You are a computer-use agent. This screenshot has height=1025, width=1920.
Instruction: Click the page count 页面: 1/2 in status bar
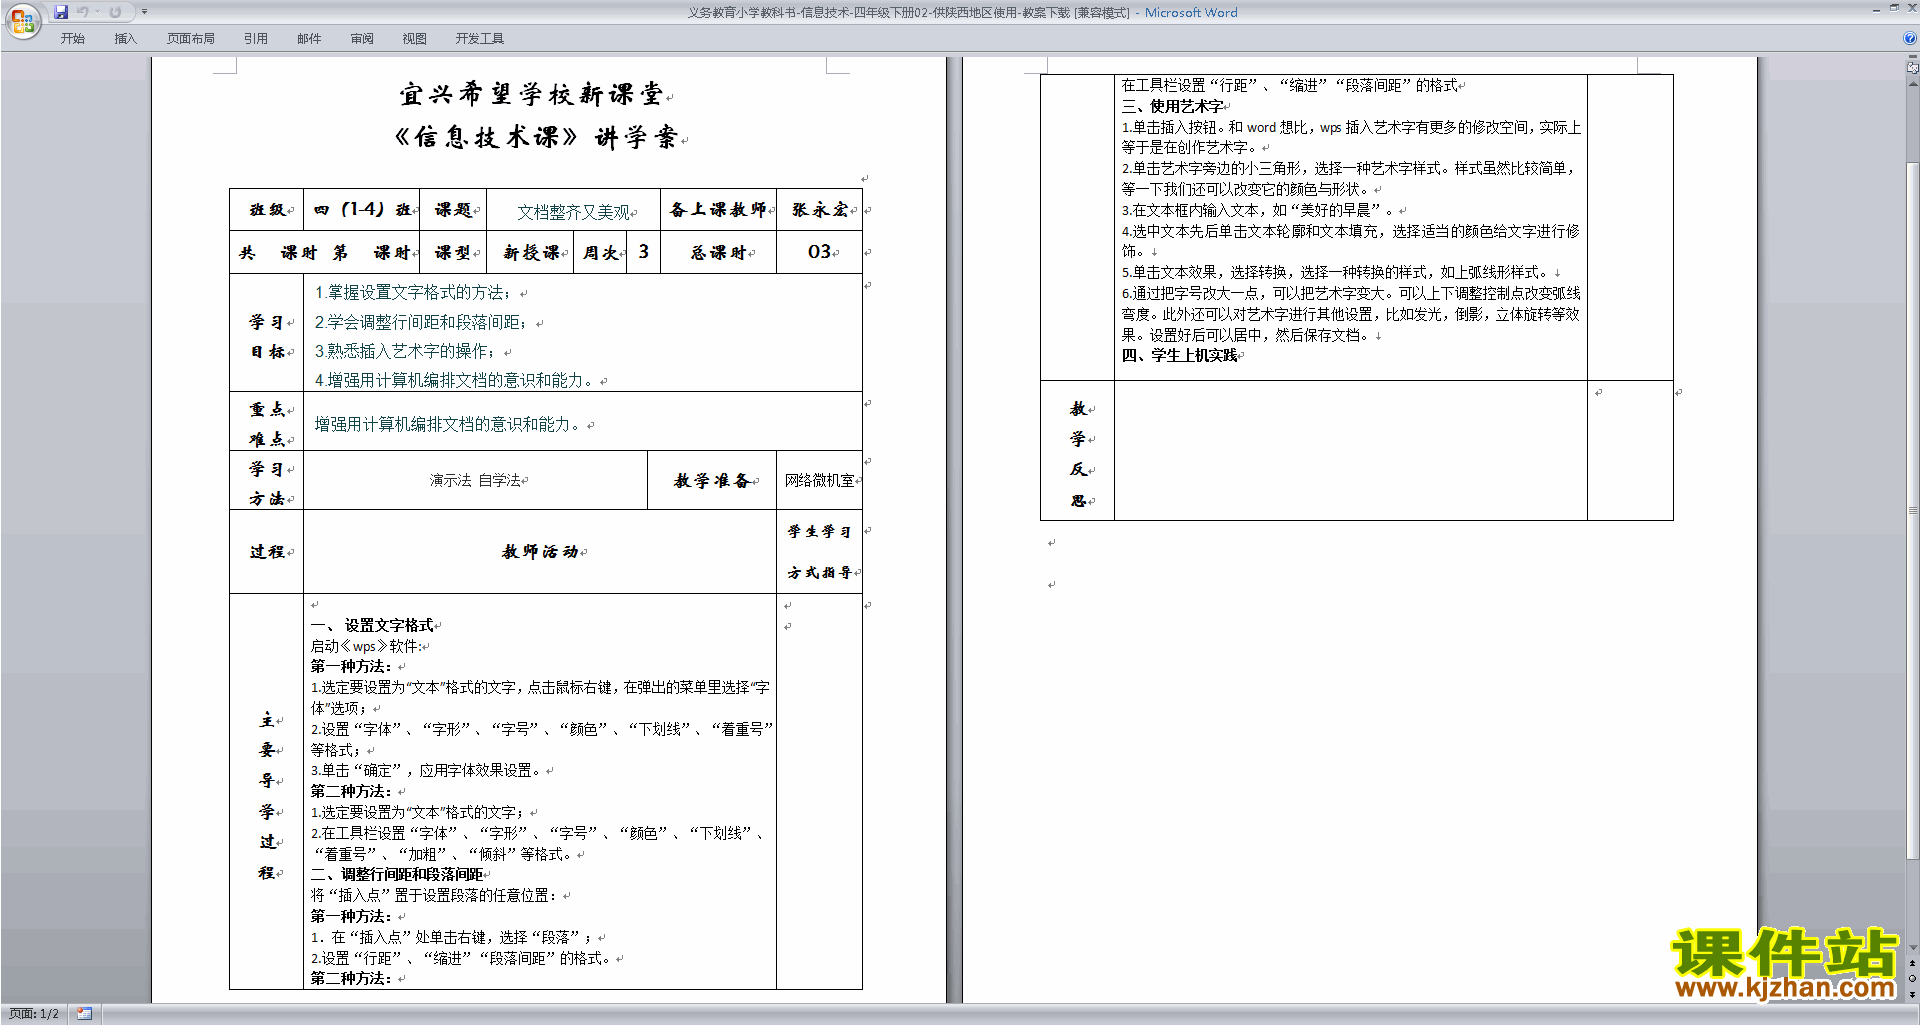pos(34,1014)
